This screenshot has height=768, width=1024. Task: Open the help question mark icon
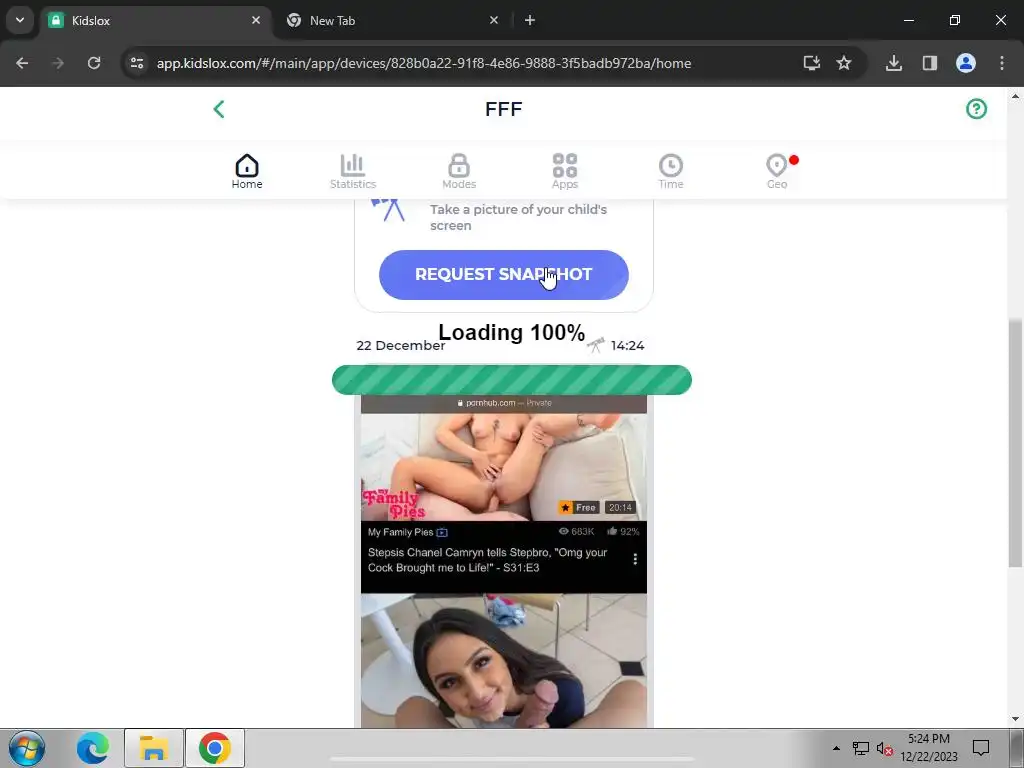pos(976,109)
